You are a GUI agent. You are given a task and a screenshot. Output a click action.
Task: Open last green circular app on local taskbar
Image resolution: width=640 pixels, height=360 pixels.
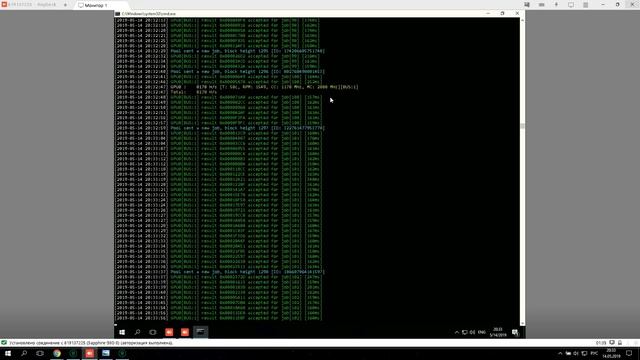click(x=122, y=353)
